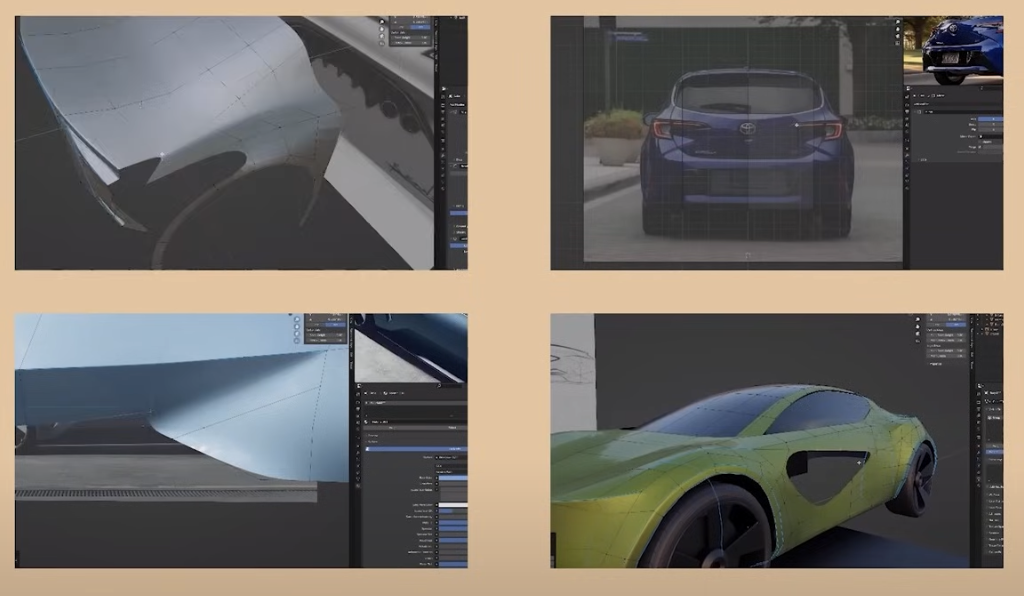Click highlighted blue toggle in gray wheel-arch overlay panel
Screen dimensions: 1024x596
click(421, 27)
